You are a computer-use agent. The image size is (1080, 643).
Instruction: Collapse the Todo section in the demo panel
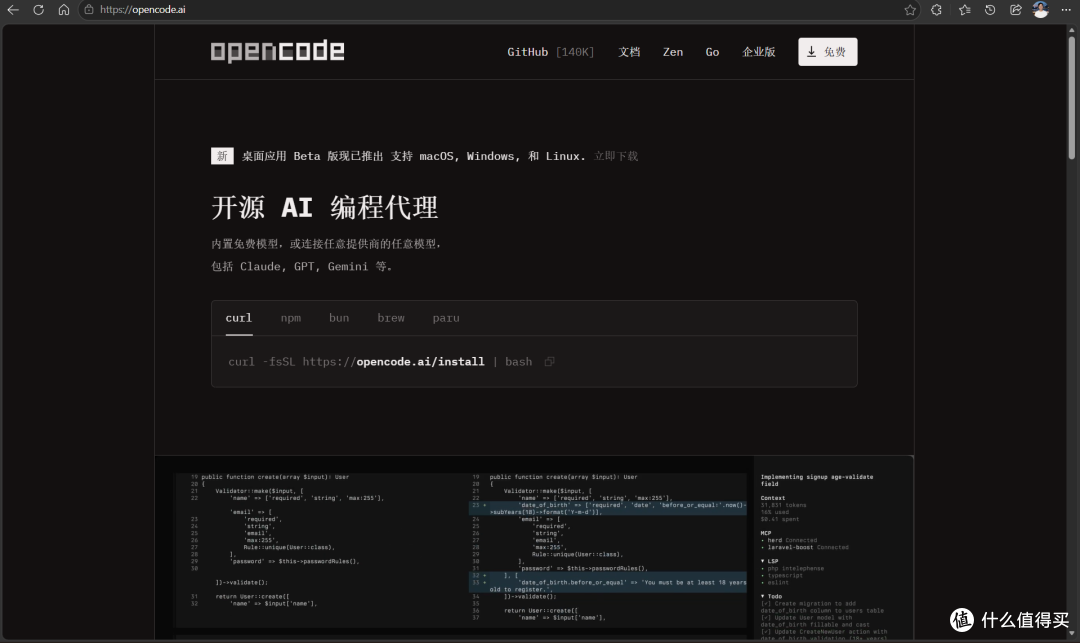771,596
